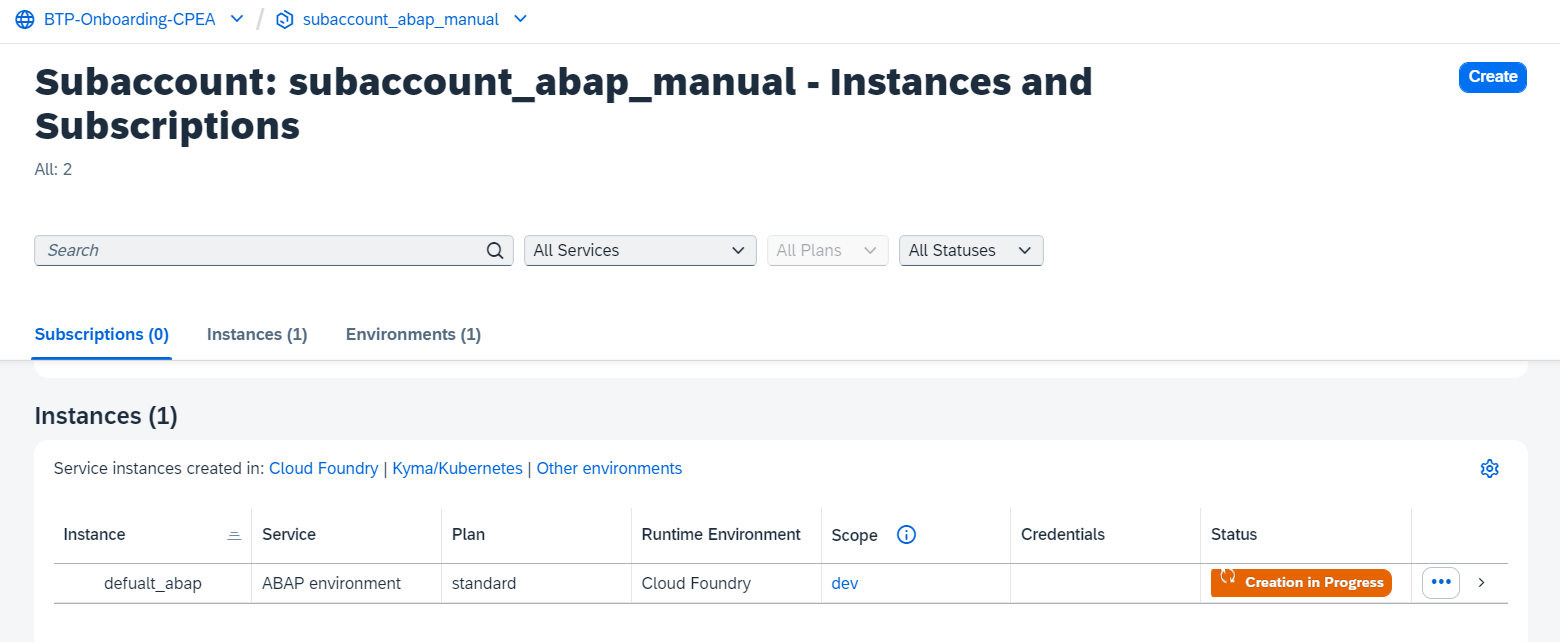
Task: Click the subaccount hexagon icon beside subaccount_abap_manual
Action: tap(283, 18)
